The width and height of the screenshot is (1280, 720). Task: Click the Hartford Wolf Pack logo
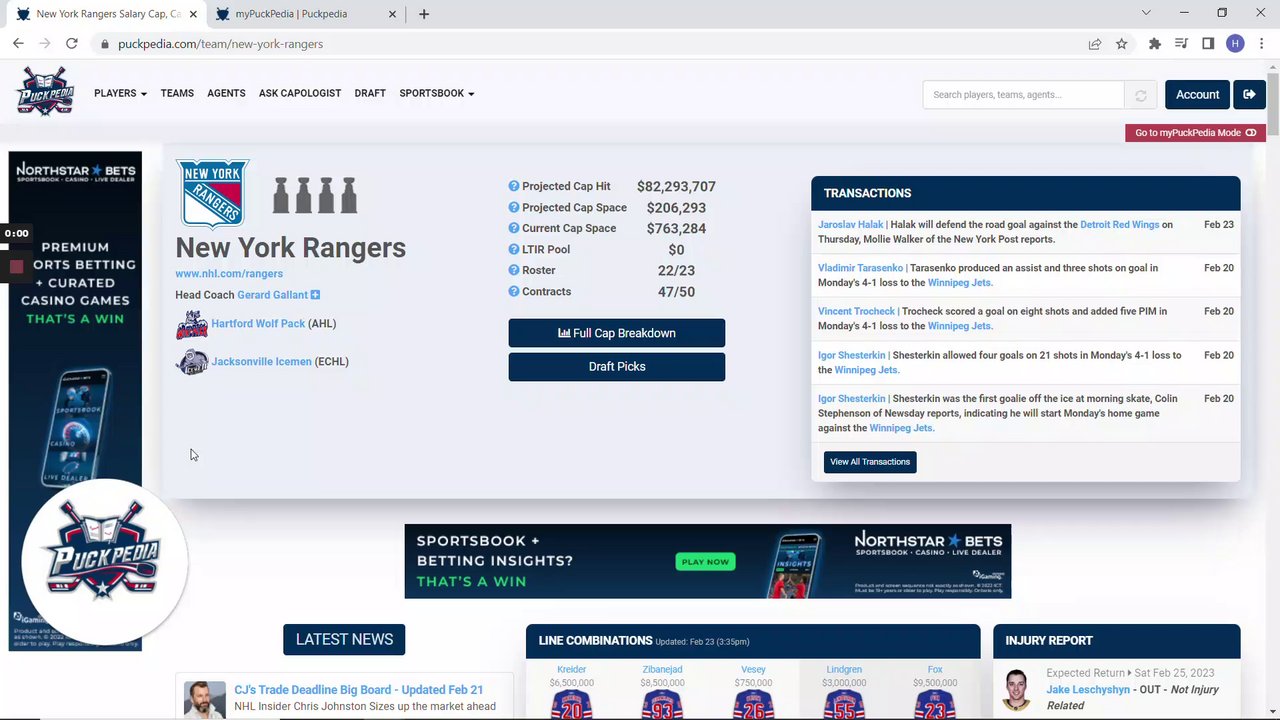point(192,324)
